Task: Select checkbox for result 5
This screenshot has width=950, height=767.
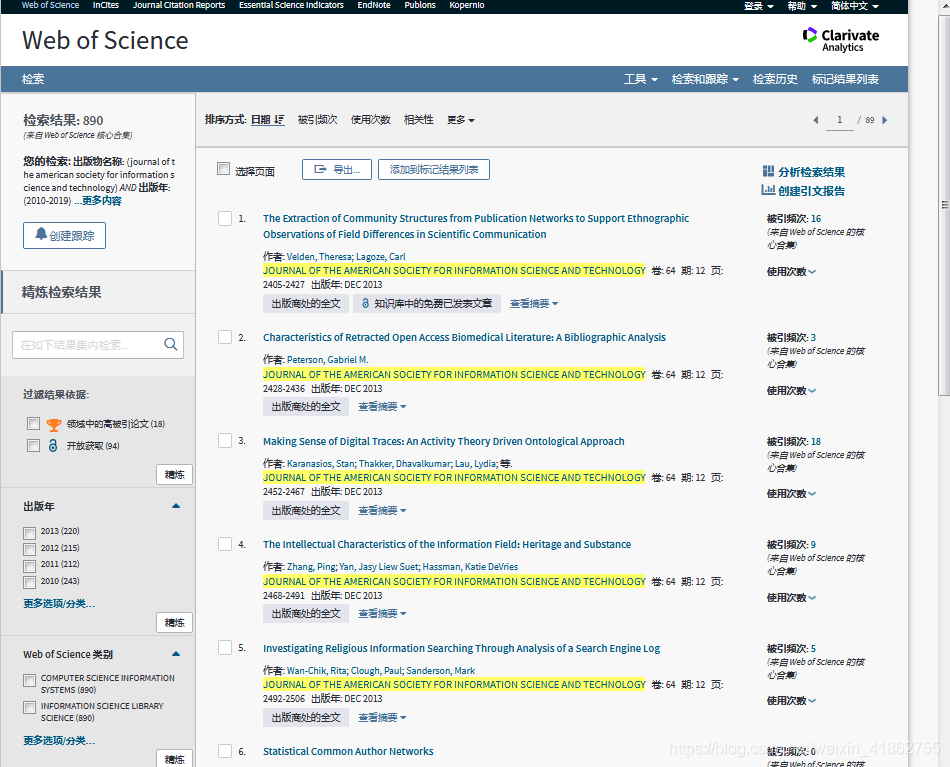Action: tap(225, 648)
